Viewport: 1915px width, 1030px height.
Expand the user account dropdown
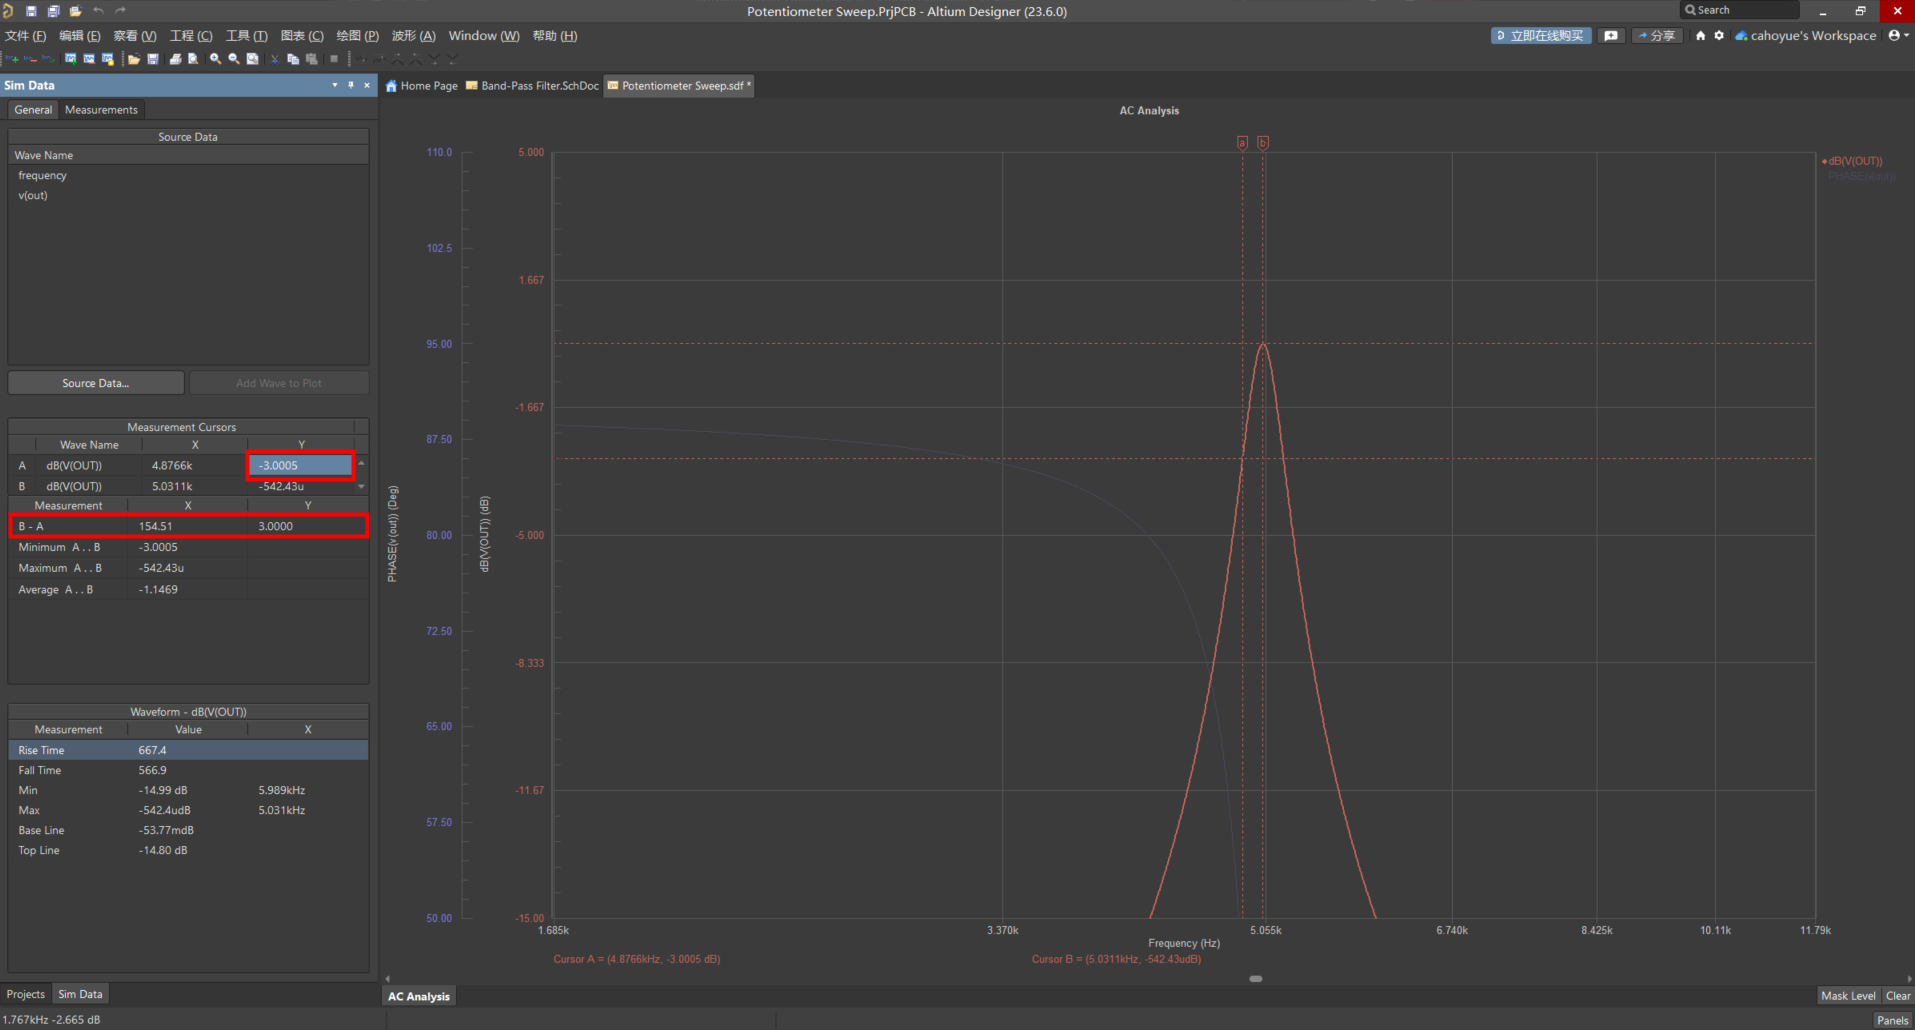[x=1898, y=35]
